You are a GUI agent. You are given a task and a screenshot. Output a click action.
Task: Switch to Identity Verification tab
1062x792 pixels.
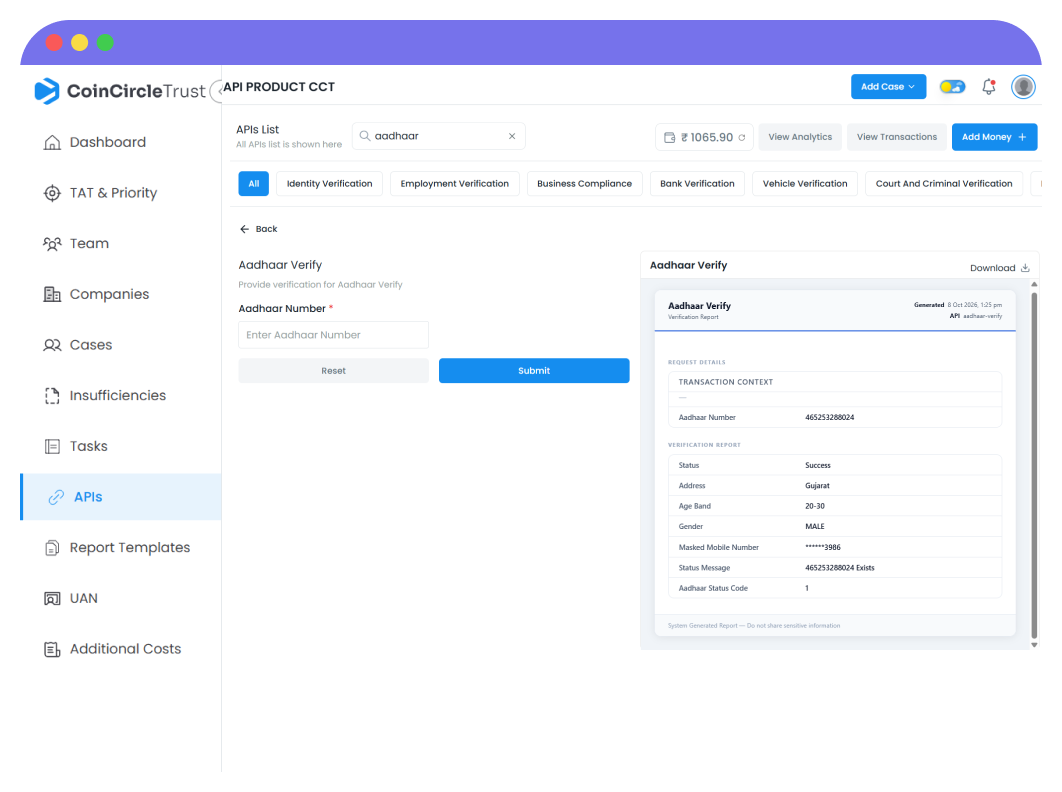[329, 184]
